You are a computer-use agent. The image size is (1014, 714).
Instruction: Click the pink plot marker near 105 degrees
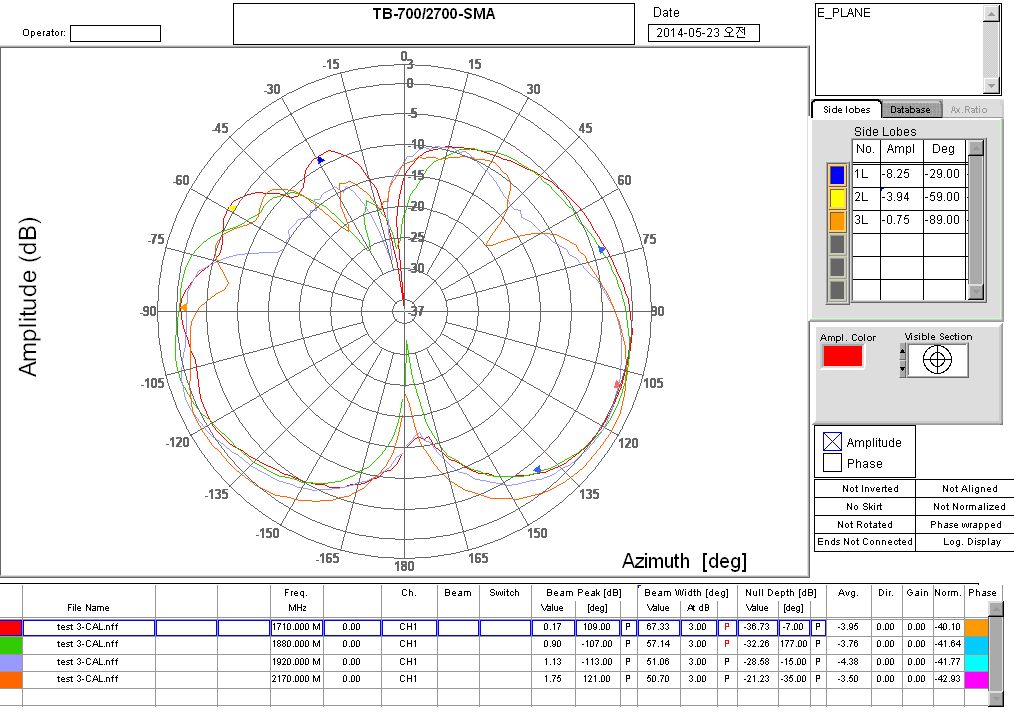coord(618,385)
